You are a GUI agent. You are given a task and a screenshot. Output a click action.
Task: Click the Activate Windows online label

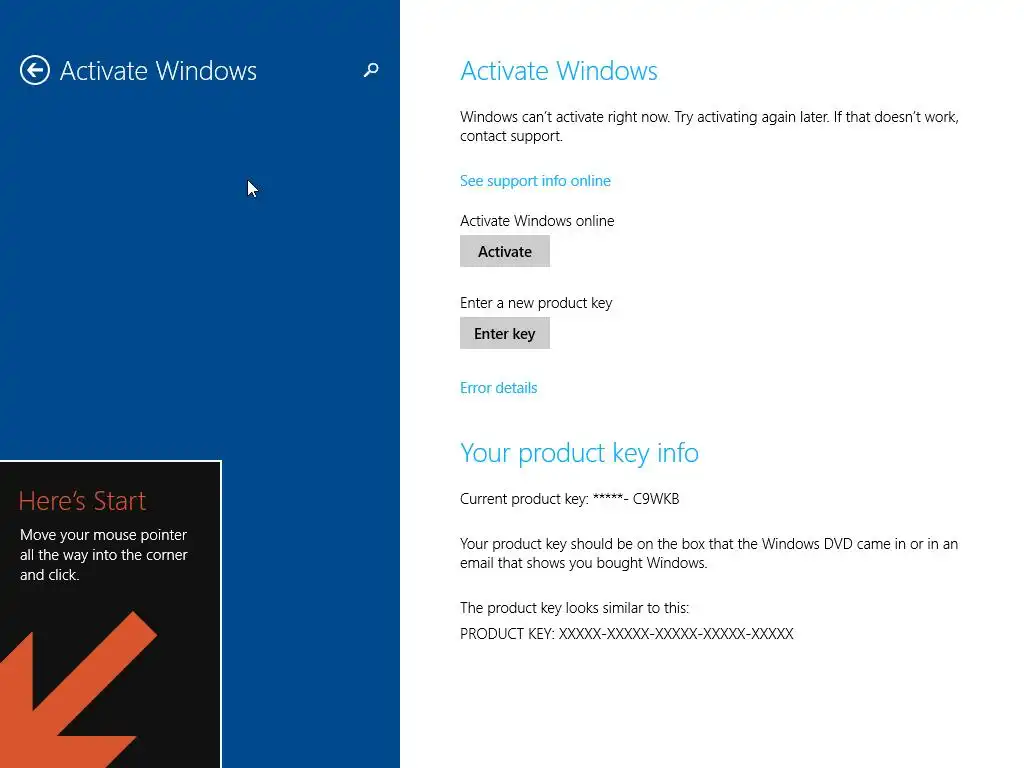[x=537, y=221]
